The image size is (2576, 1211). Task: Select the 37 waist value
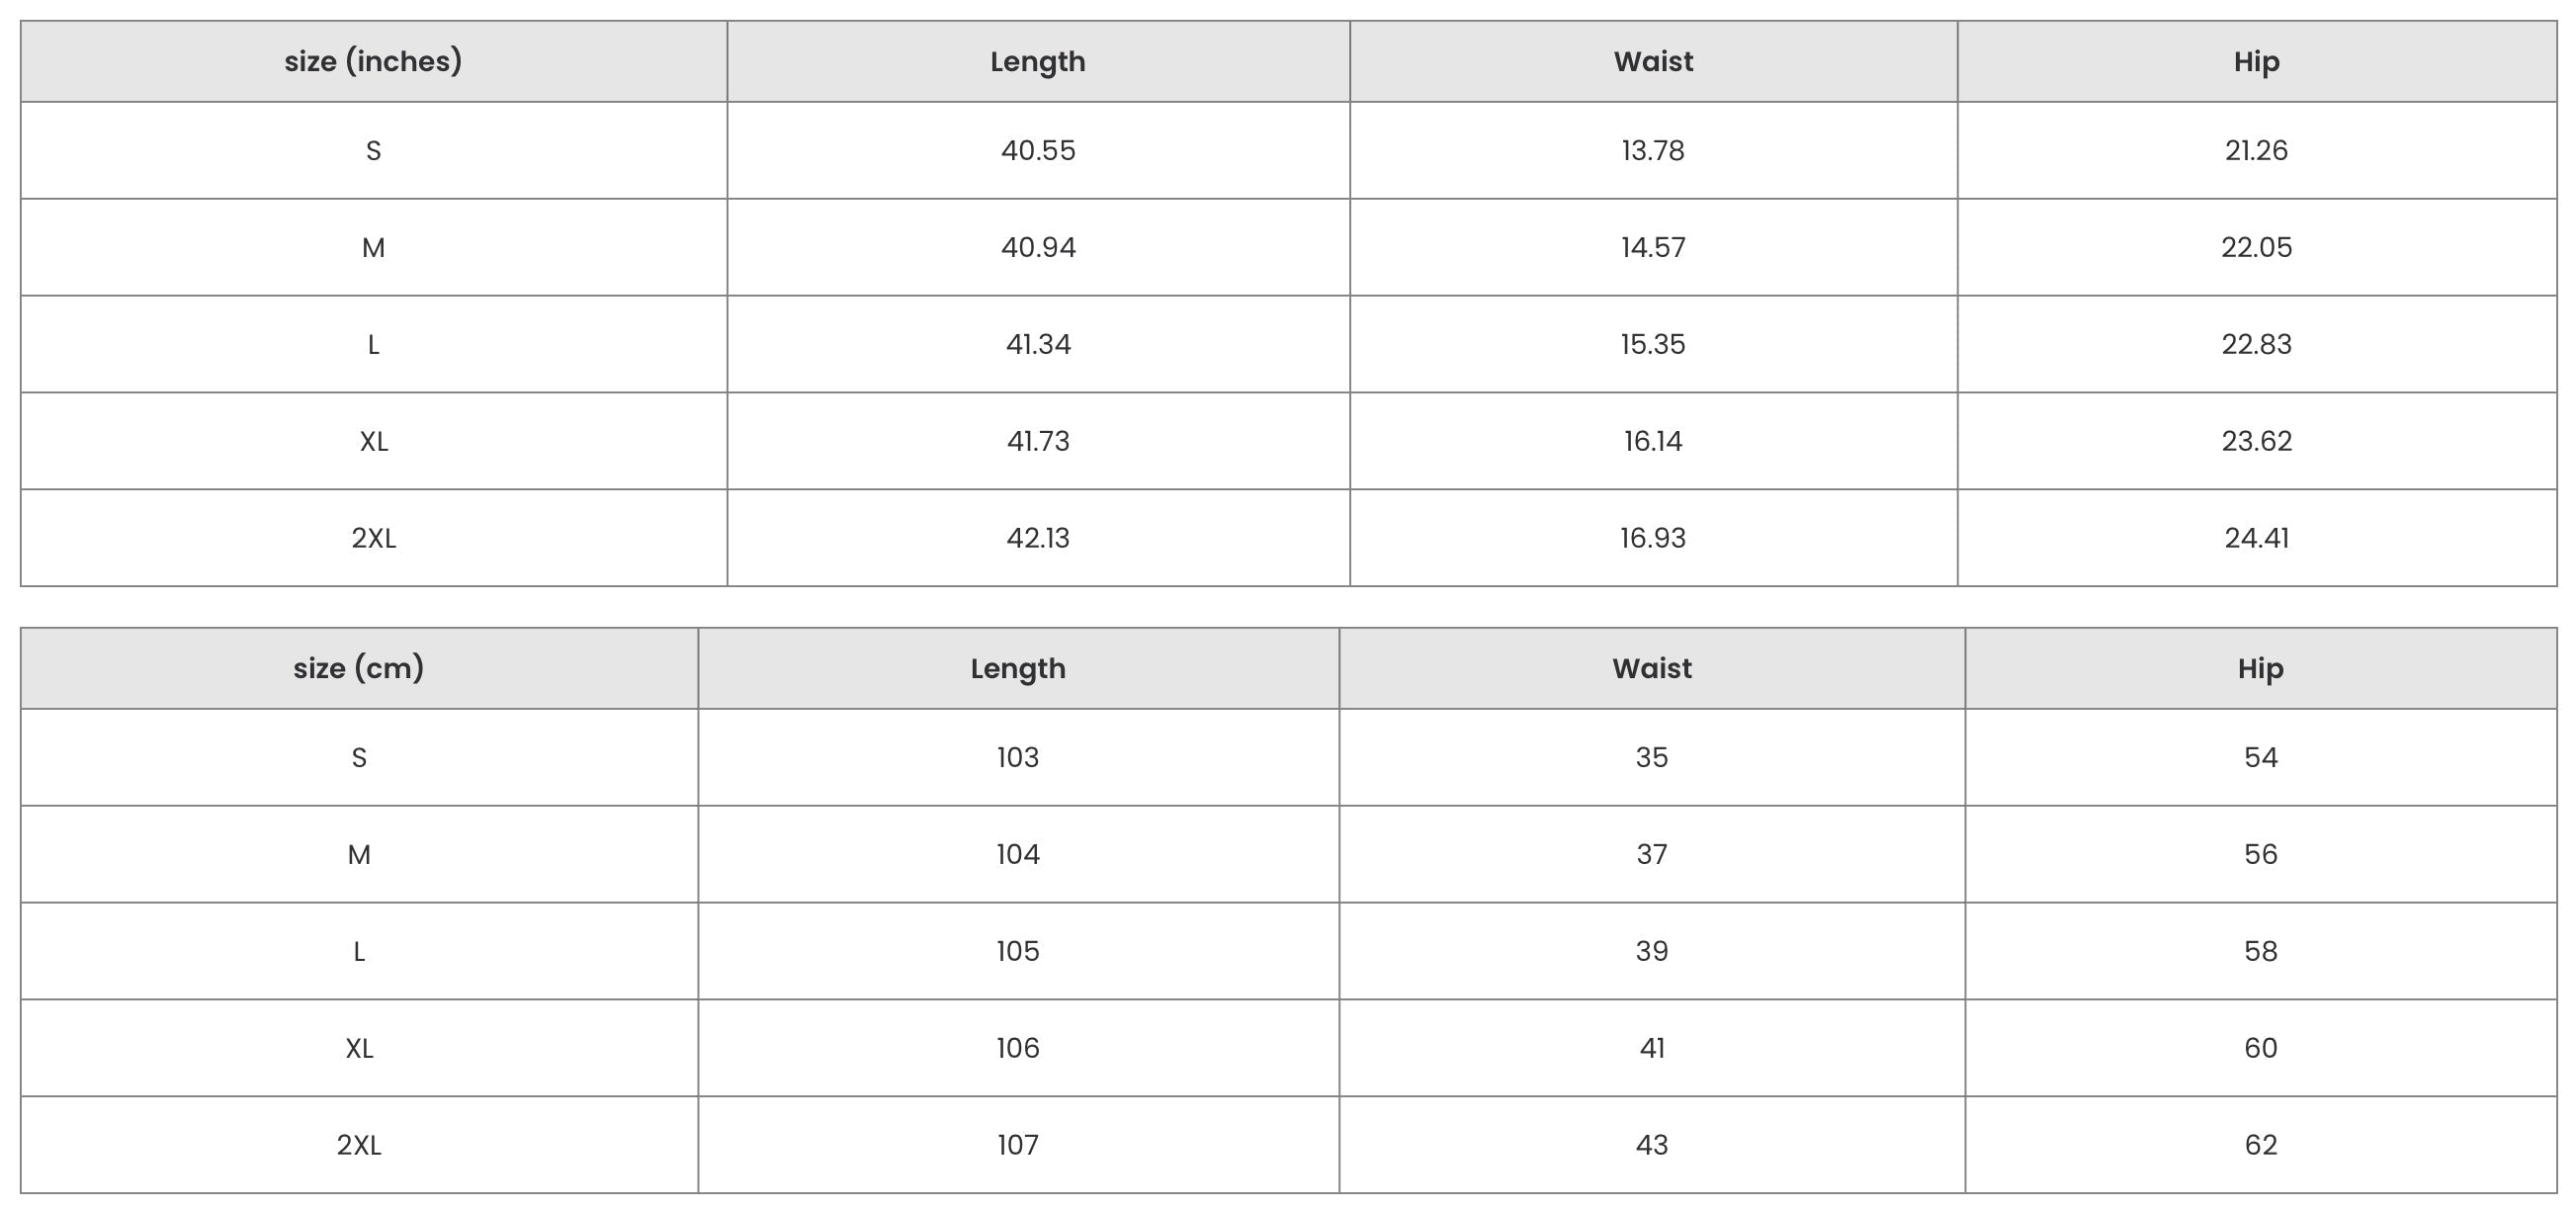[1651, 854]
